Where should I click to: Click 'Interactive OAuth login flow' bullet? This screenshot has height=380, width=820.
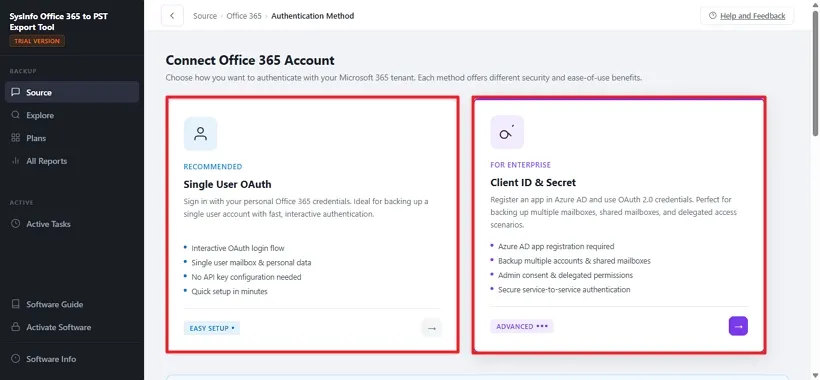click(x=238, y=248)
